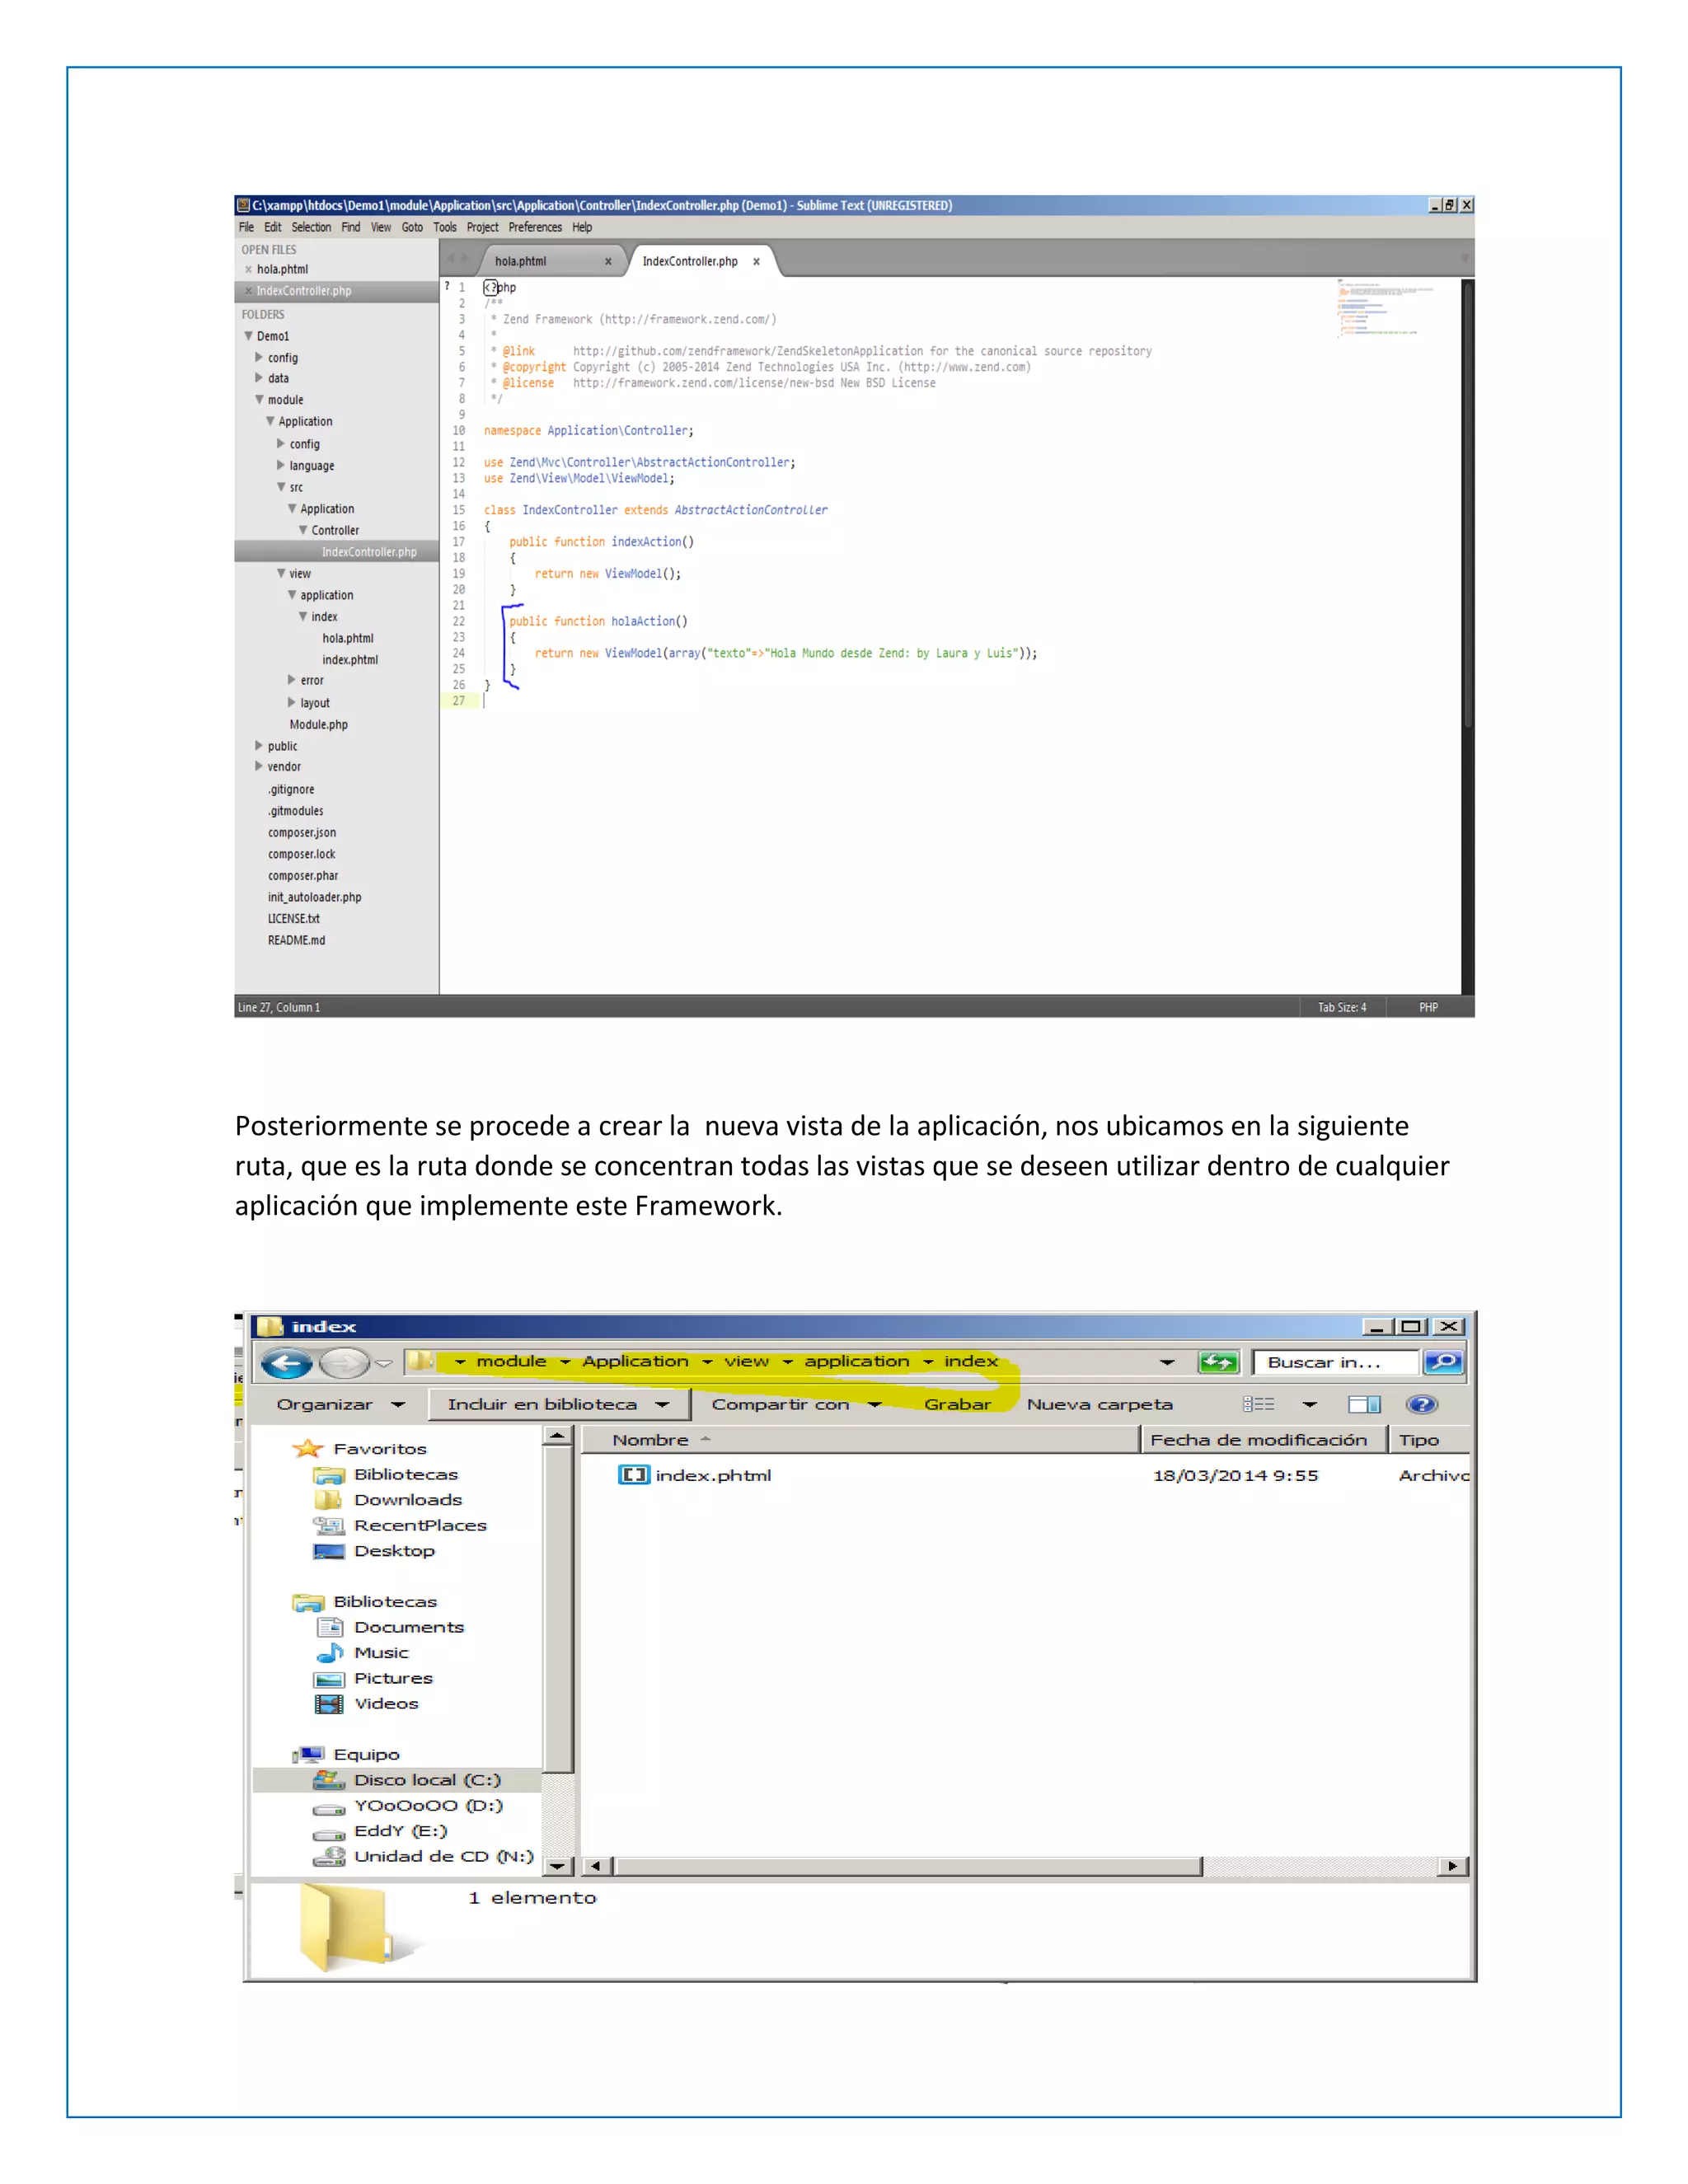This screenshot has width=1688, height=2184.
Task: Click the PHP syntax selector in status bar
Action: (1428, 1007)
